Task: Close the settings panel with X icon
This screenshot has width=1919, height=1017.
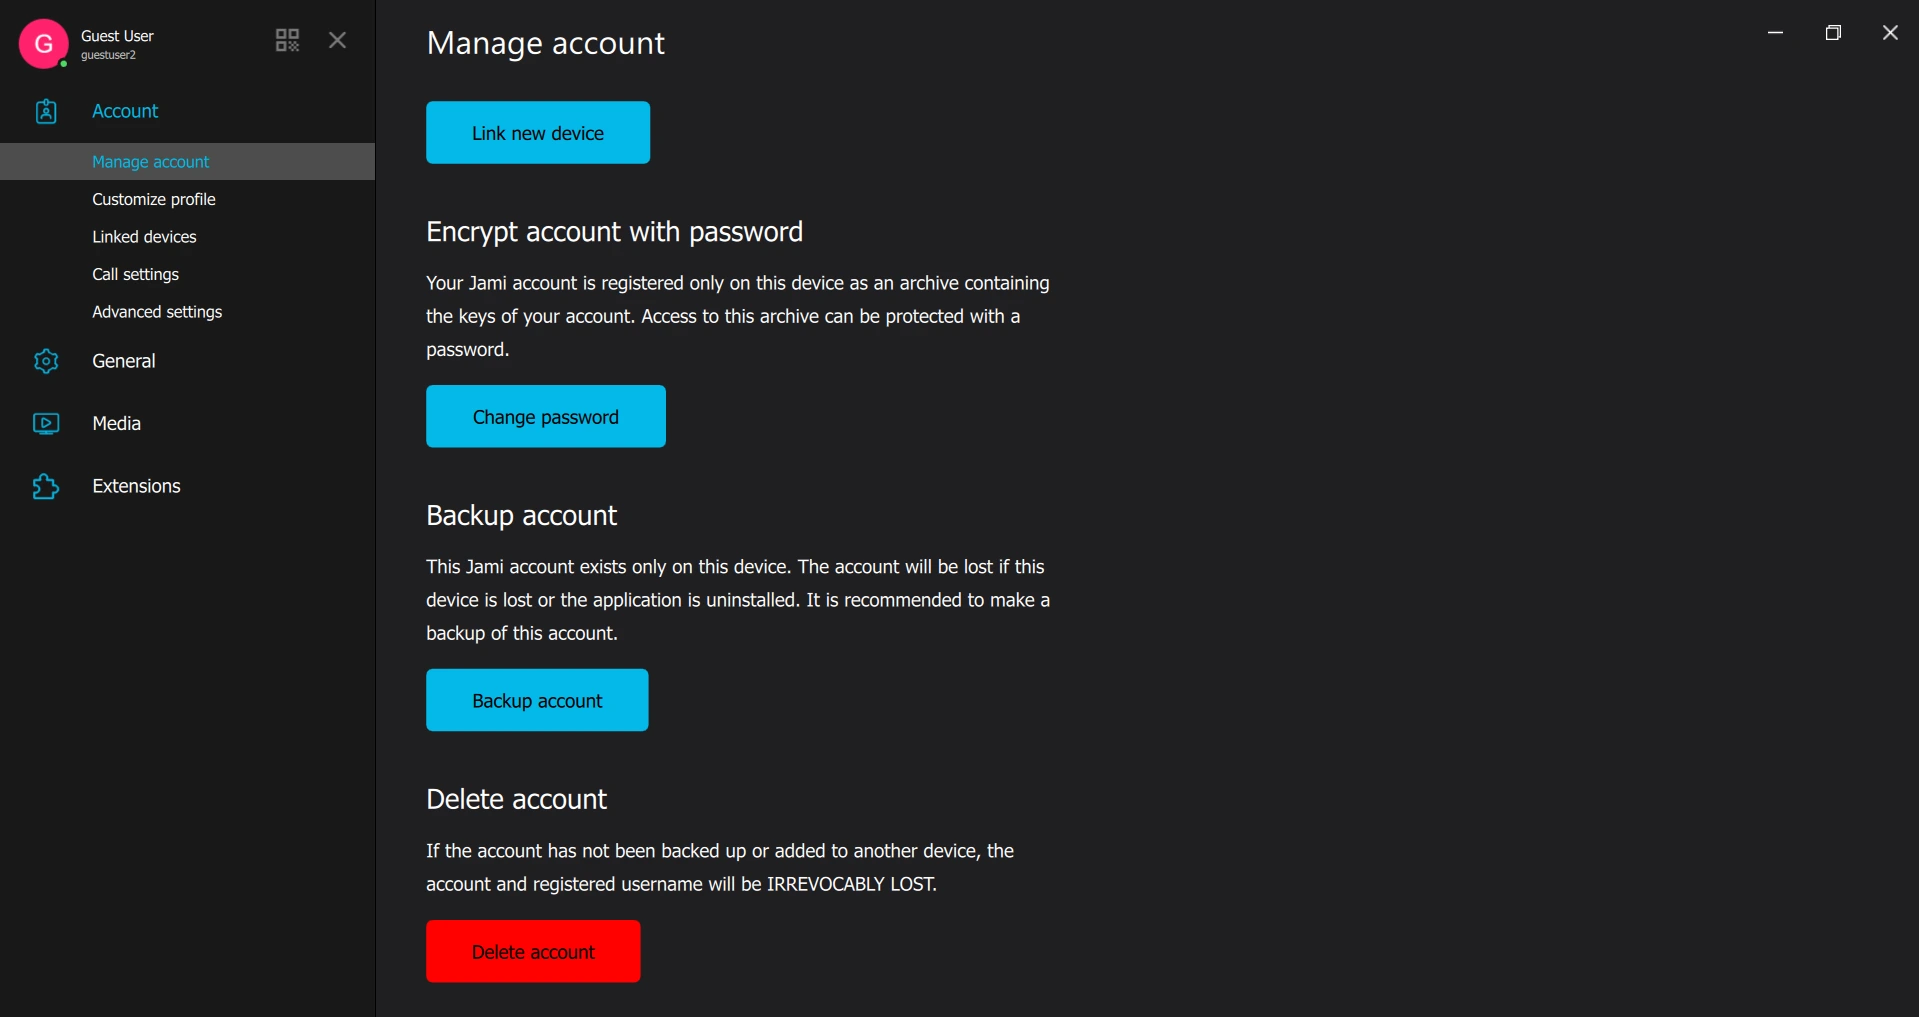Action: tap(337, 40)
